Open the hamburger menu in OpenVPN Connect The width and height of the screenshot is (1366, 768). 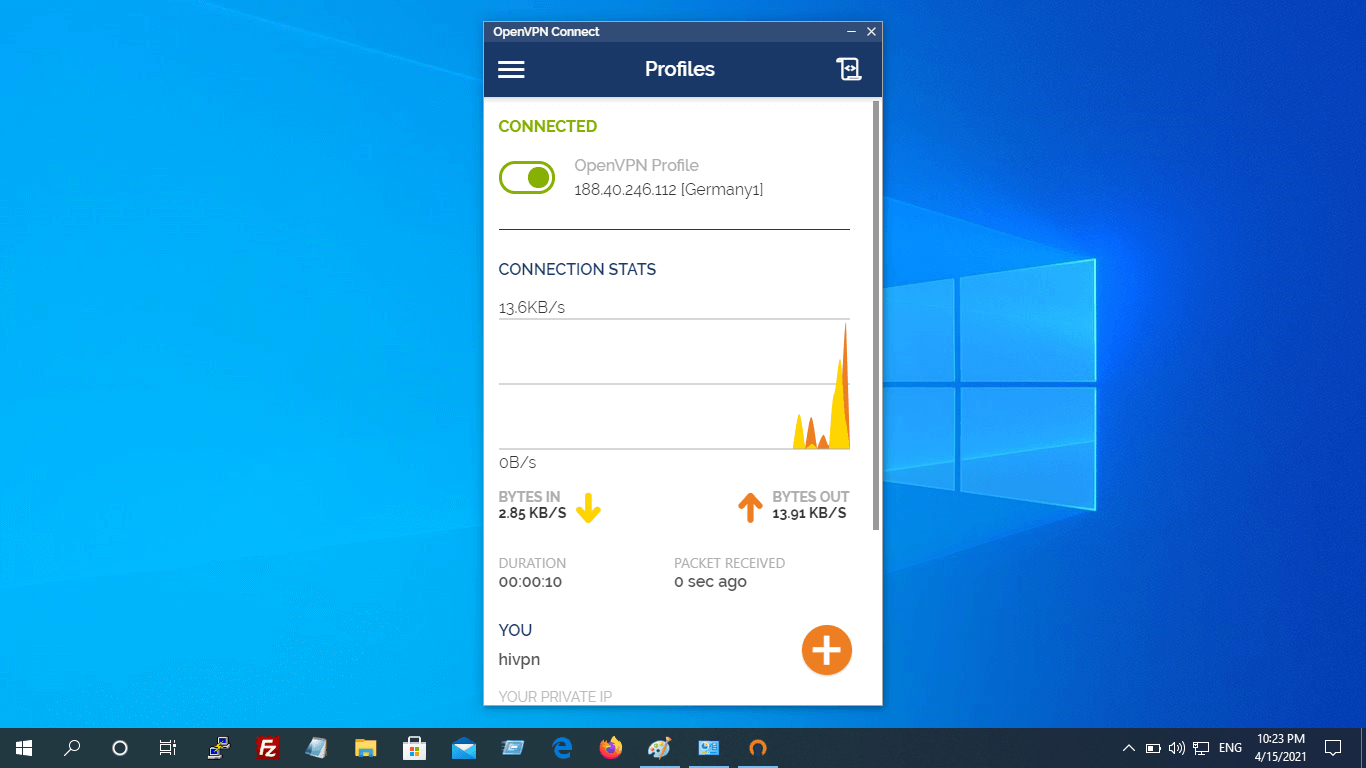511,69
